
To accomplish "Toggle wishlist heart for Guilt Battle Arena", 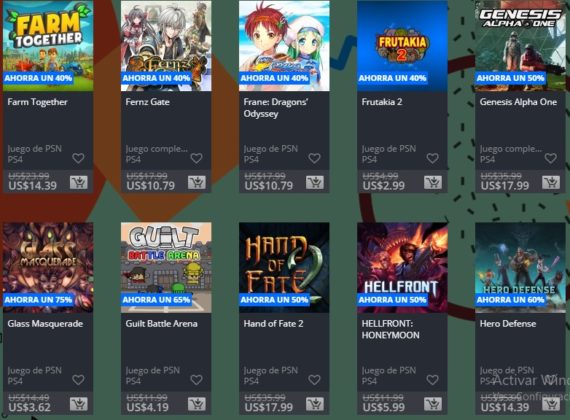I will pyautogui.click(x=196, y=380).
